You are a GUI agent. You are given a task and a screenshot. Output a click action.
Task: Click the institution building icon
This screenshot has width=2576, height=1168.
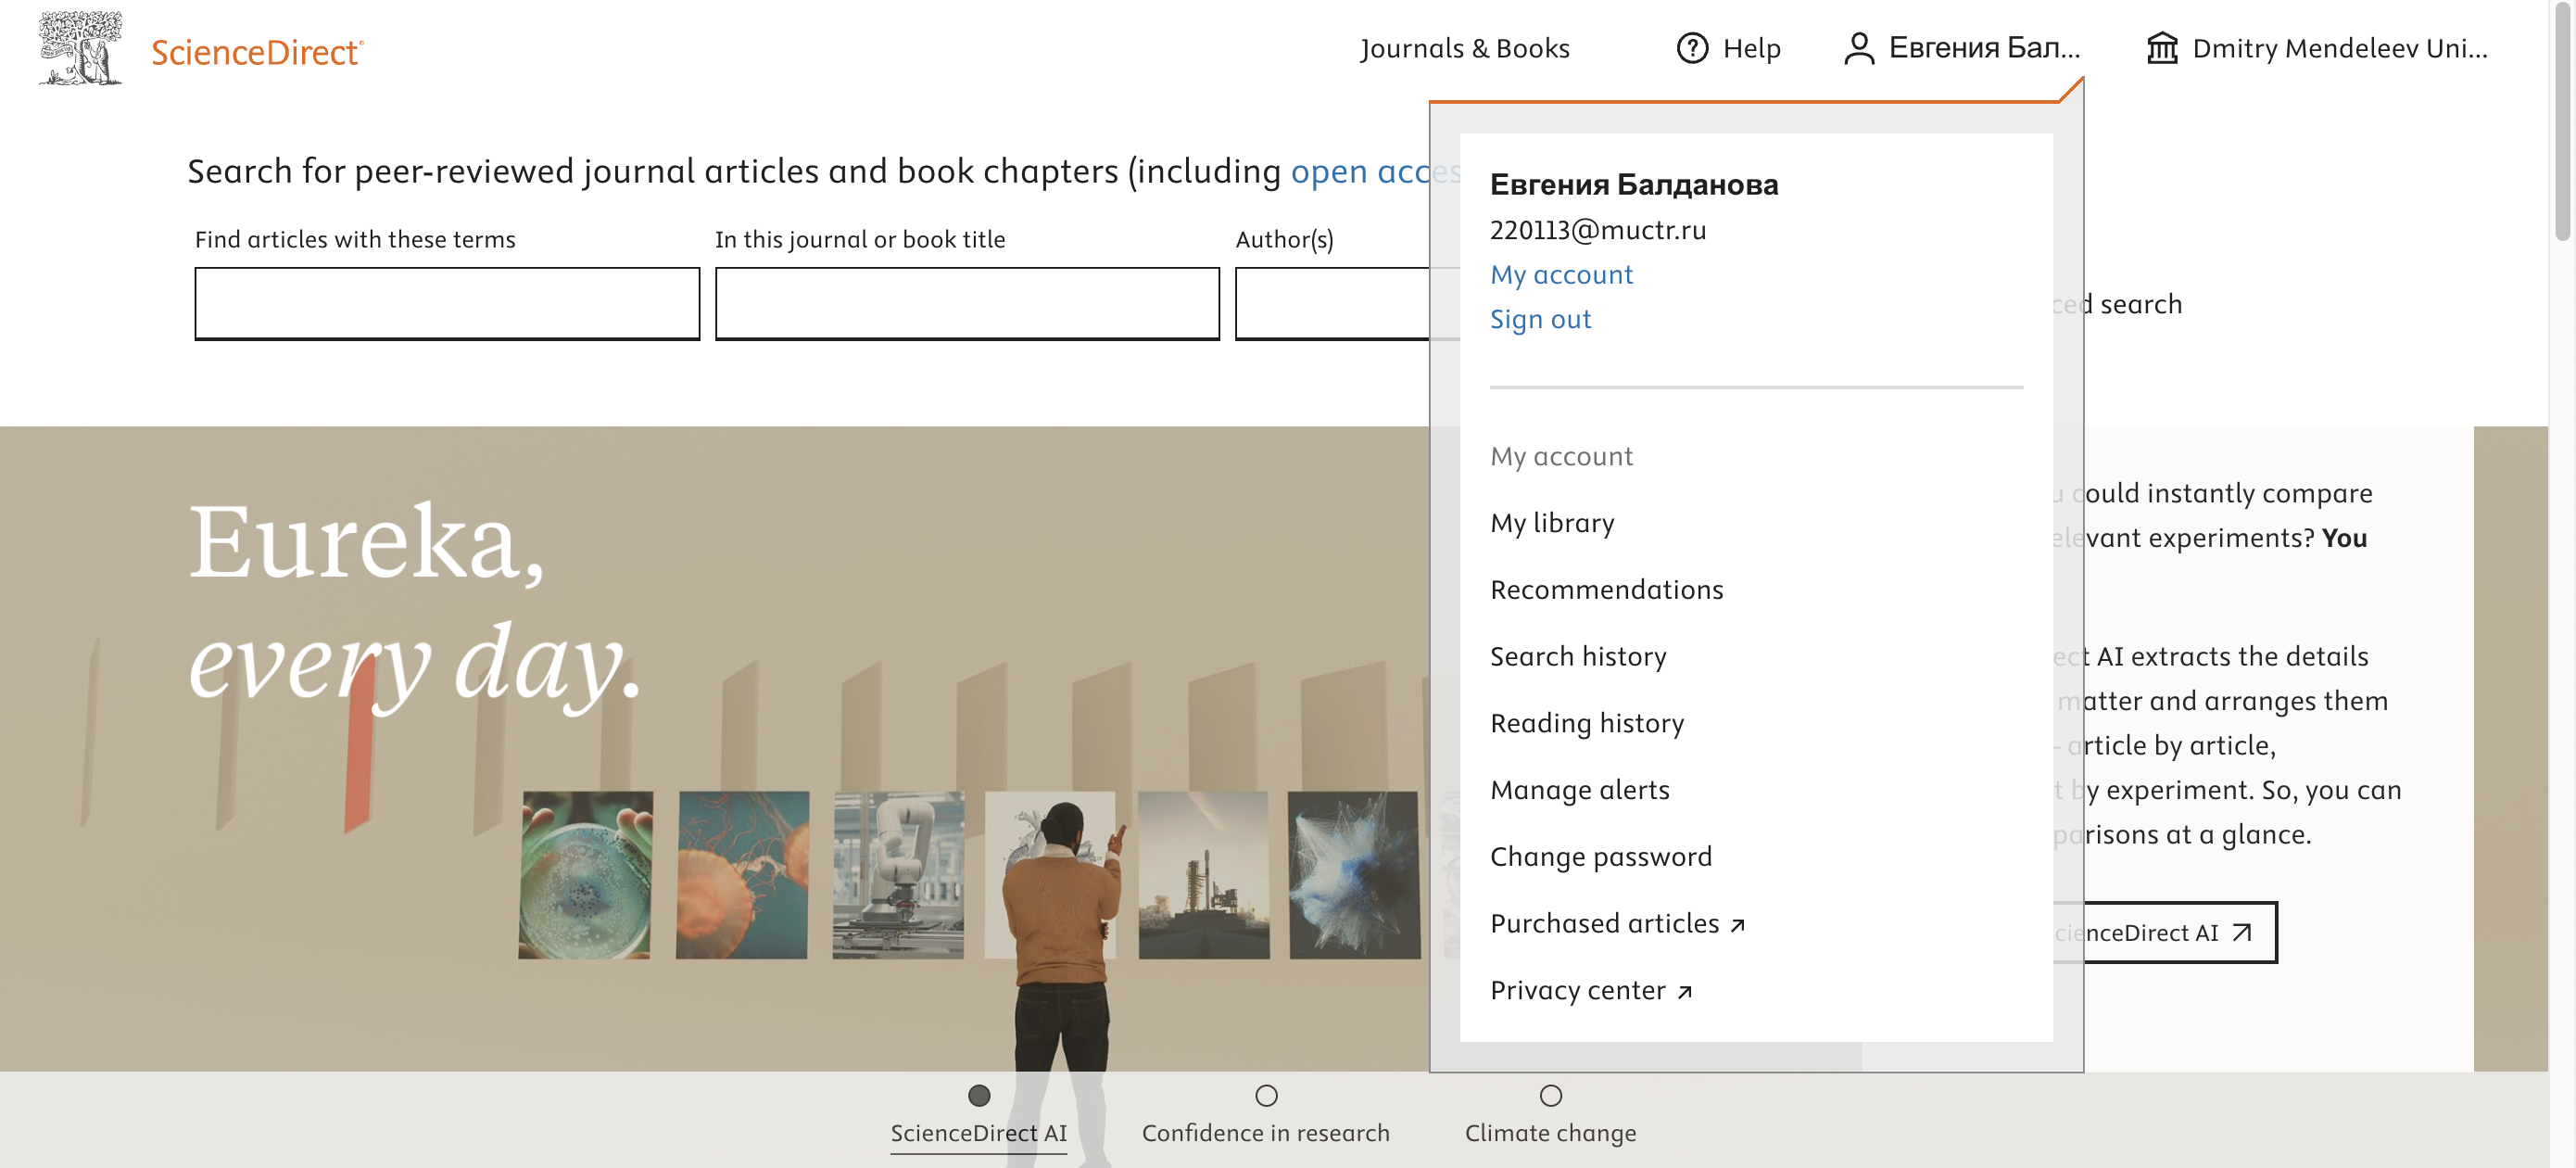coord(2161,48)
